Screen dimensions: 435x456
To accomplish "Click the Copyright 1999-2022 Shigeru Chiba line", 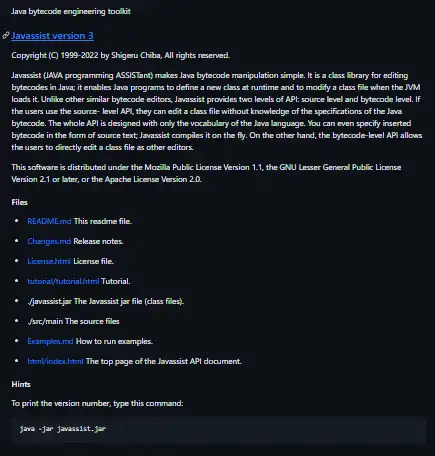I will [x=121, y=55].
